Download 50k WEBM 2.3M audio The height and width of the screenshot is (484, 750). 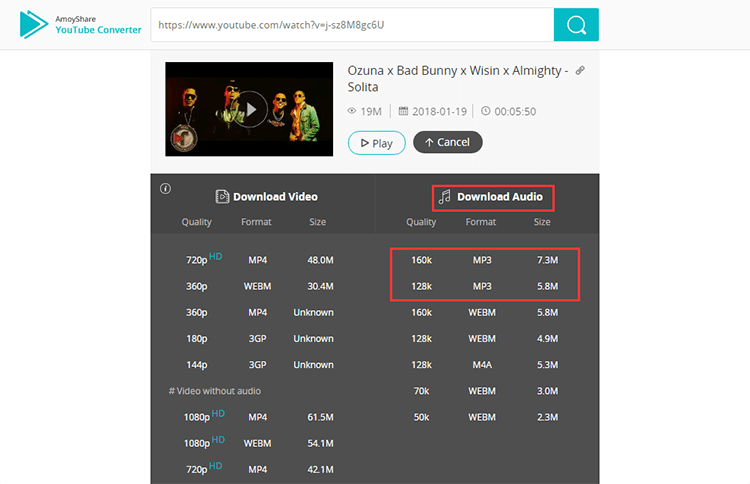[x=485, y=417]
